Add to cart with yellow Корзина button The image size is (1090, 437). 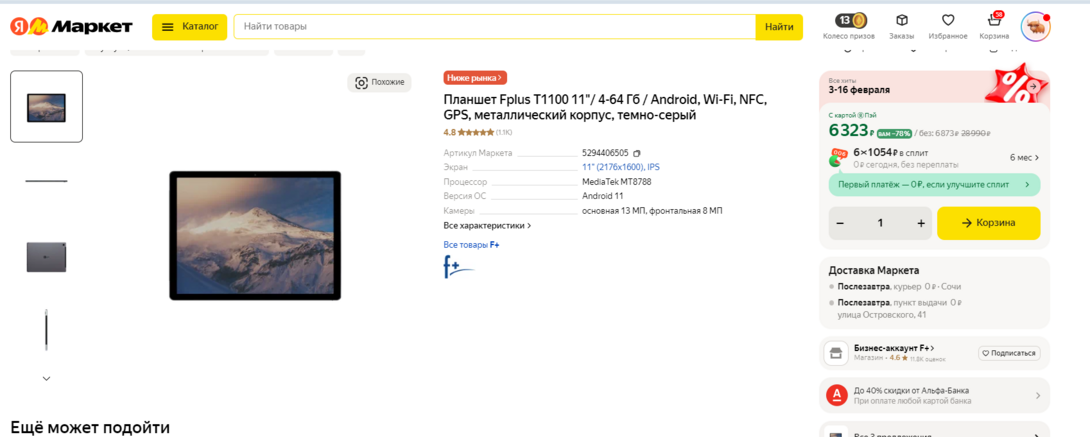(988, 223)
